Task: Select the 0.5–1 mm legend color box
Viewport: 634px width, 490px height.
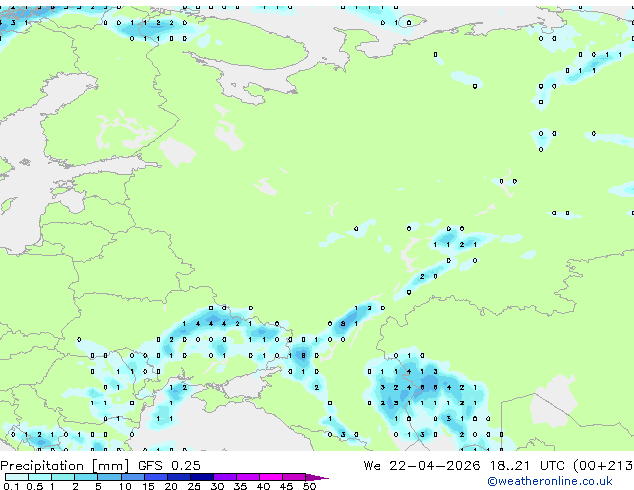Action: point(40,477)
